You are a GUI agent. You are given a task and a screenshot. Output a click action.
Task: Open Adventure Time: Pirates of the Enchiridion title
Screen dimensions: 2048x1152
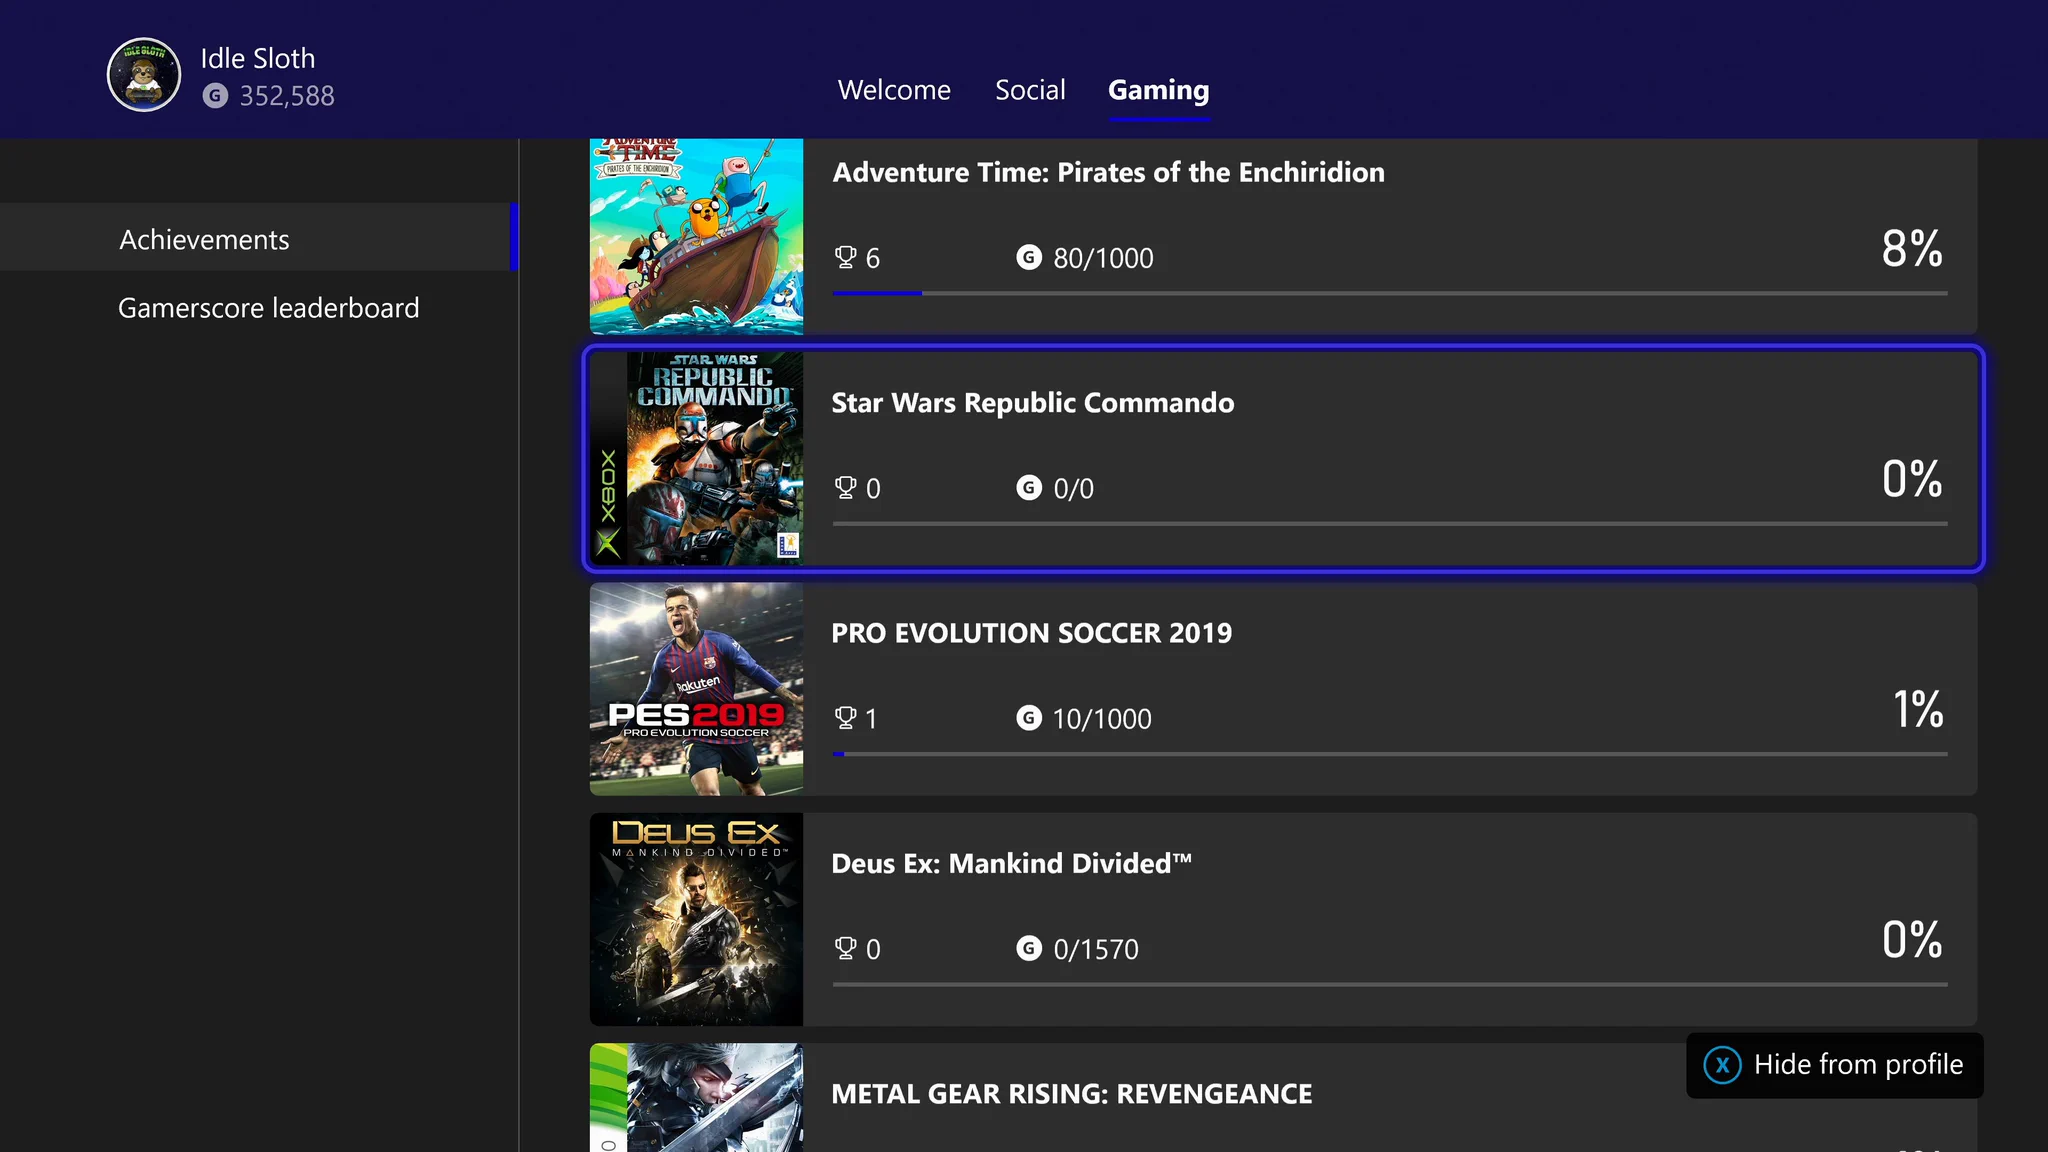coord(1108,172)
